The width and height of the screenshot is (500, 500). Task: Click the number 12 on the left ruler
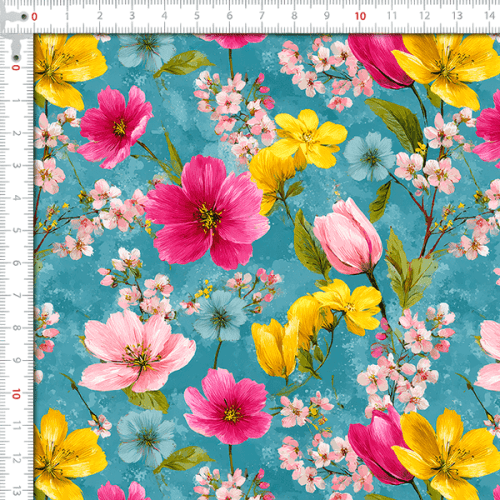tap(16, 458)
